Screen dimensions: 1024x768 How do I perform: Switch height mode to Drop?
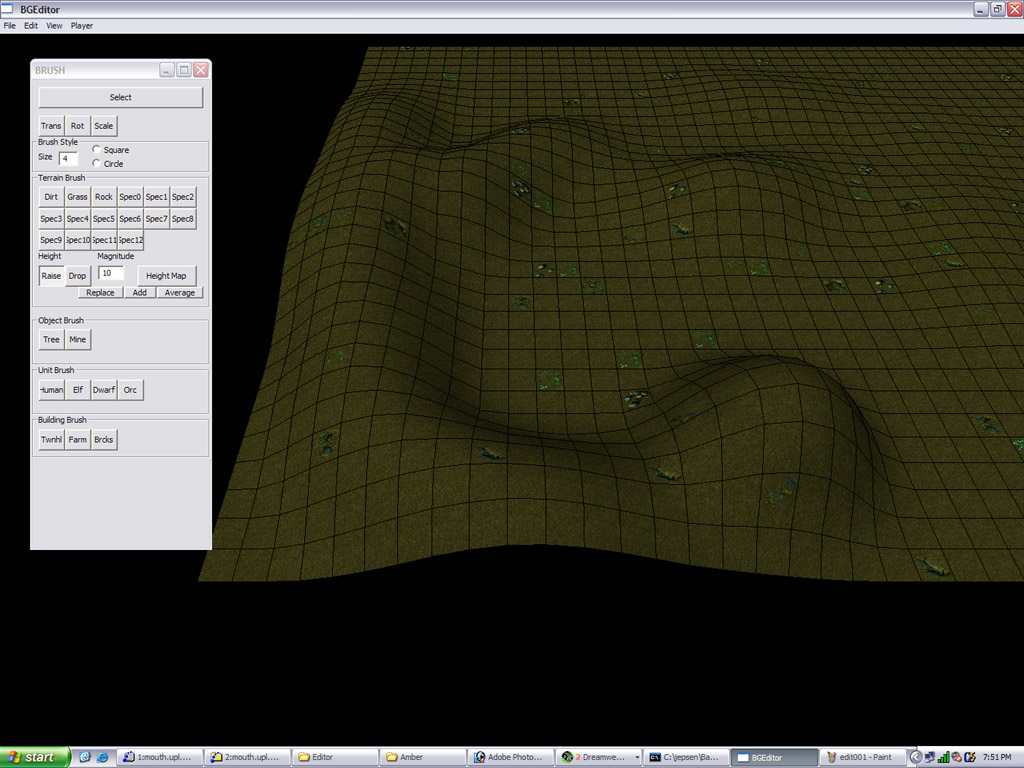(78, 276)
